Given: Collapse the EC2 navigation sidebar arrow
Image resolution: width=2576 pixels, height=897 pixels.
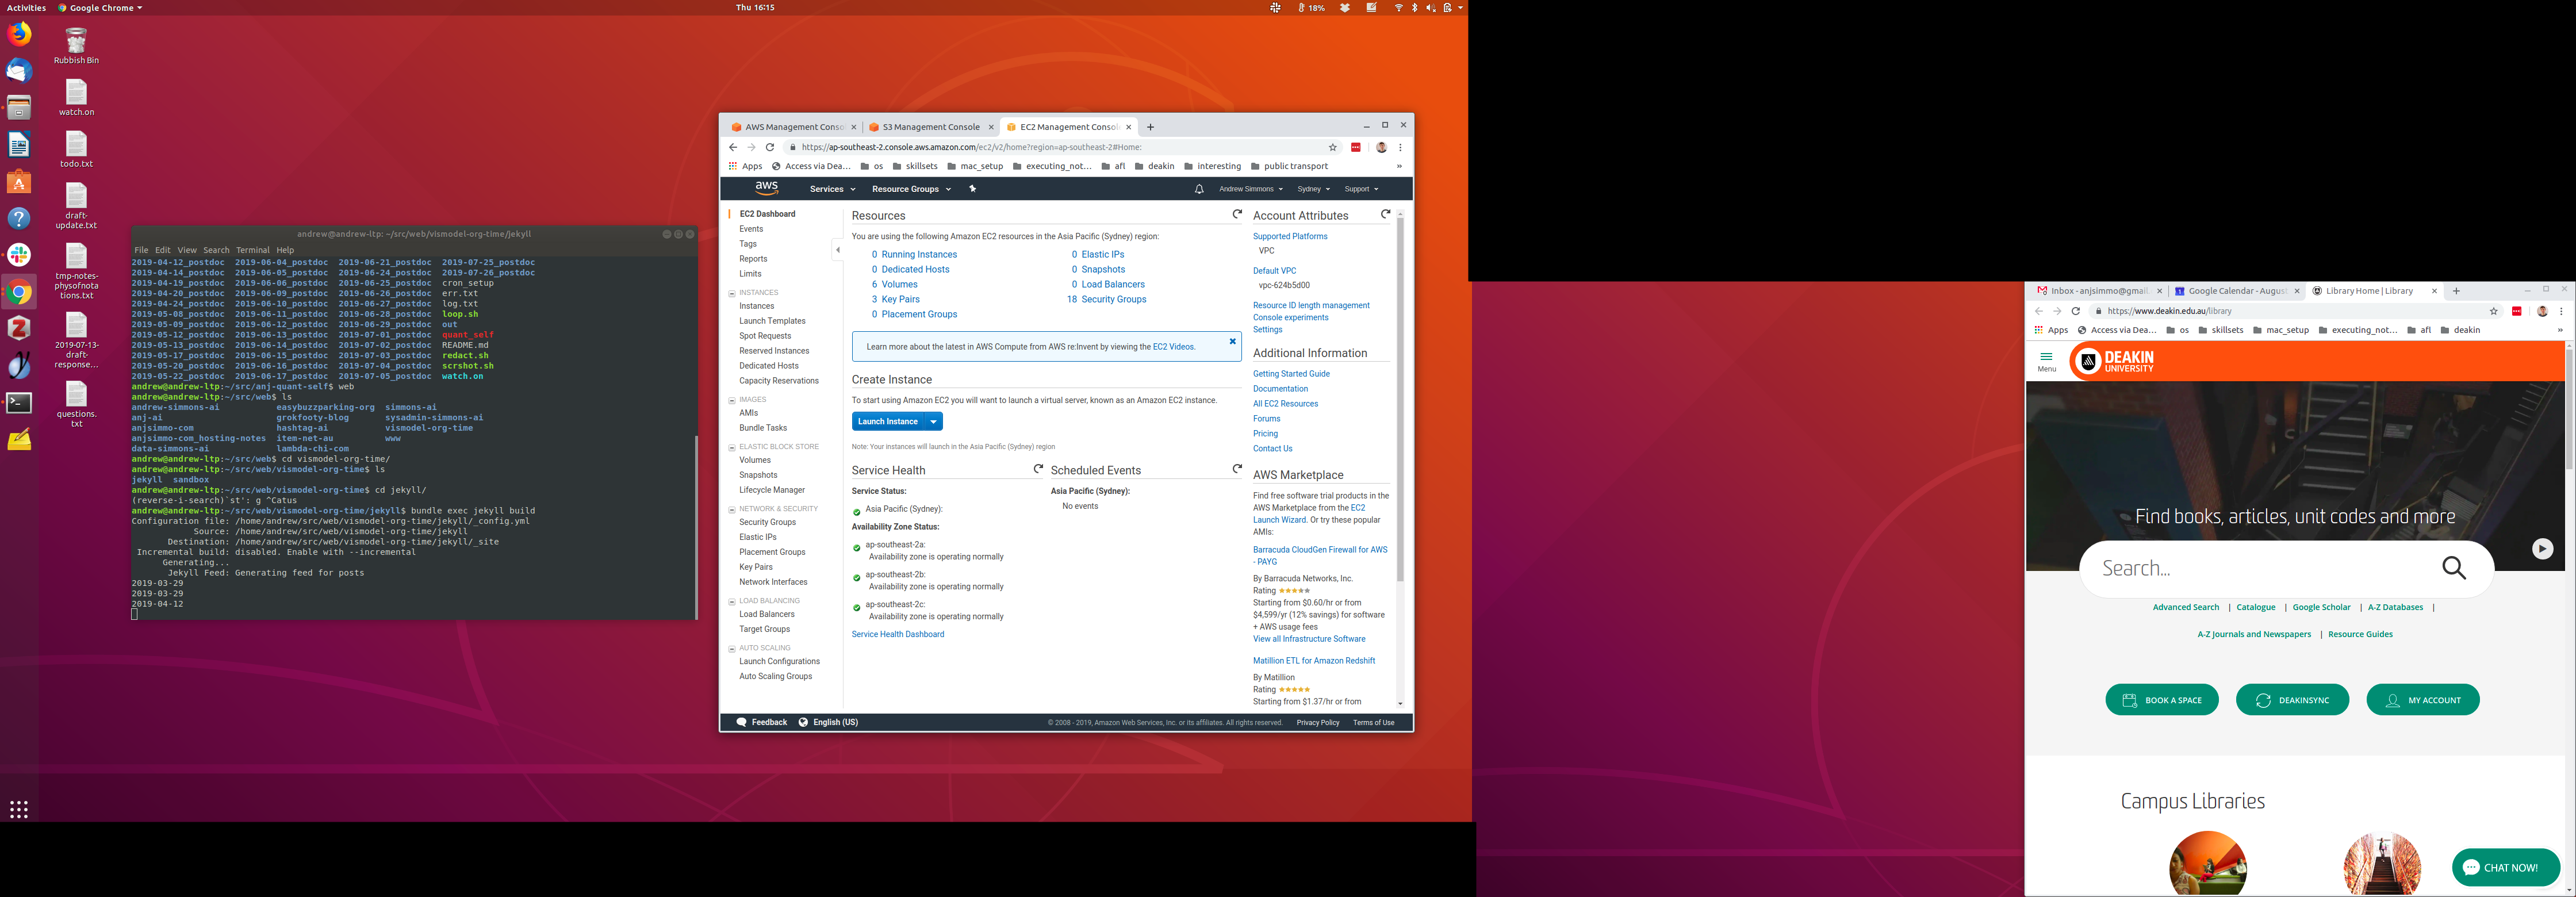Looking at the screenshot, I should click(x=837, y=250).
